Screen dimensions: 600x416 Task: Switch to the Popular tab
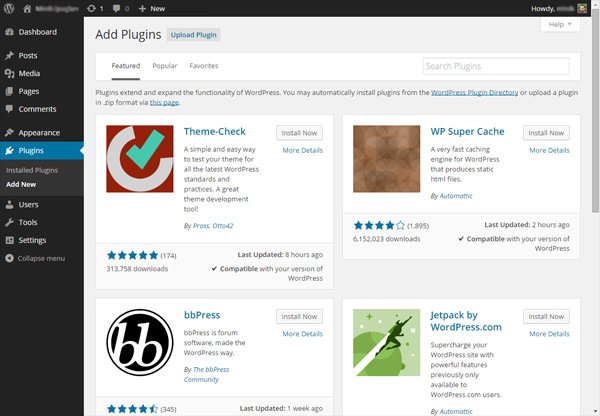165,66
